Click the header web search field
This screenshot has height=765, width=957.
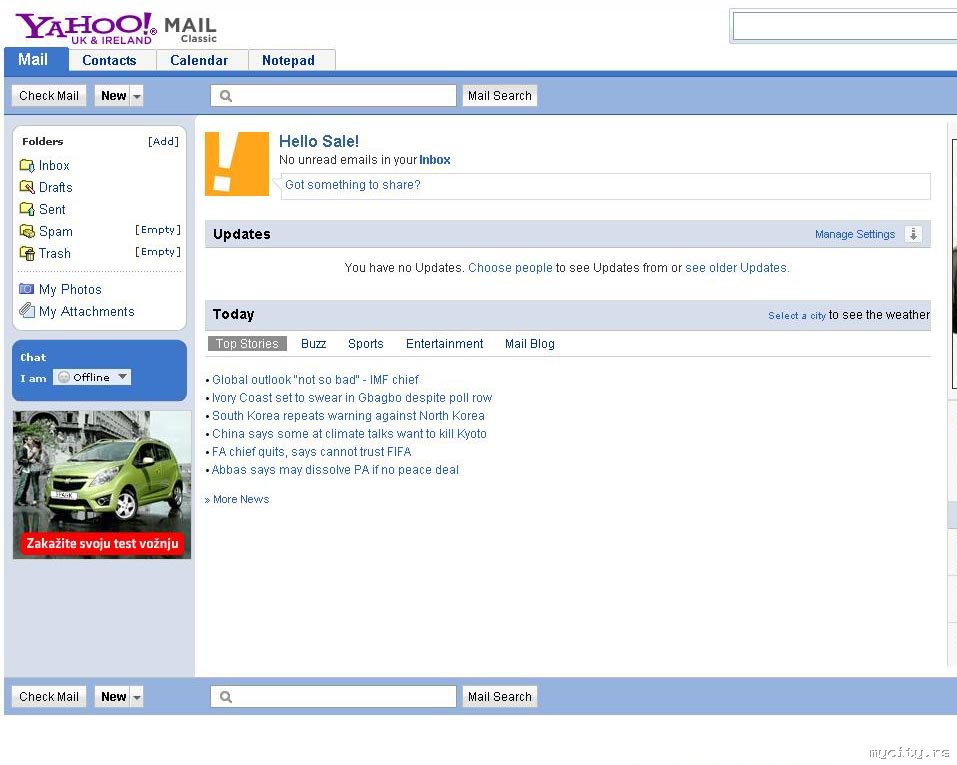click(845, 26)
